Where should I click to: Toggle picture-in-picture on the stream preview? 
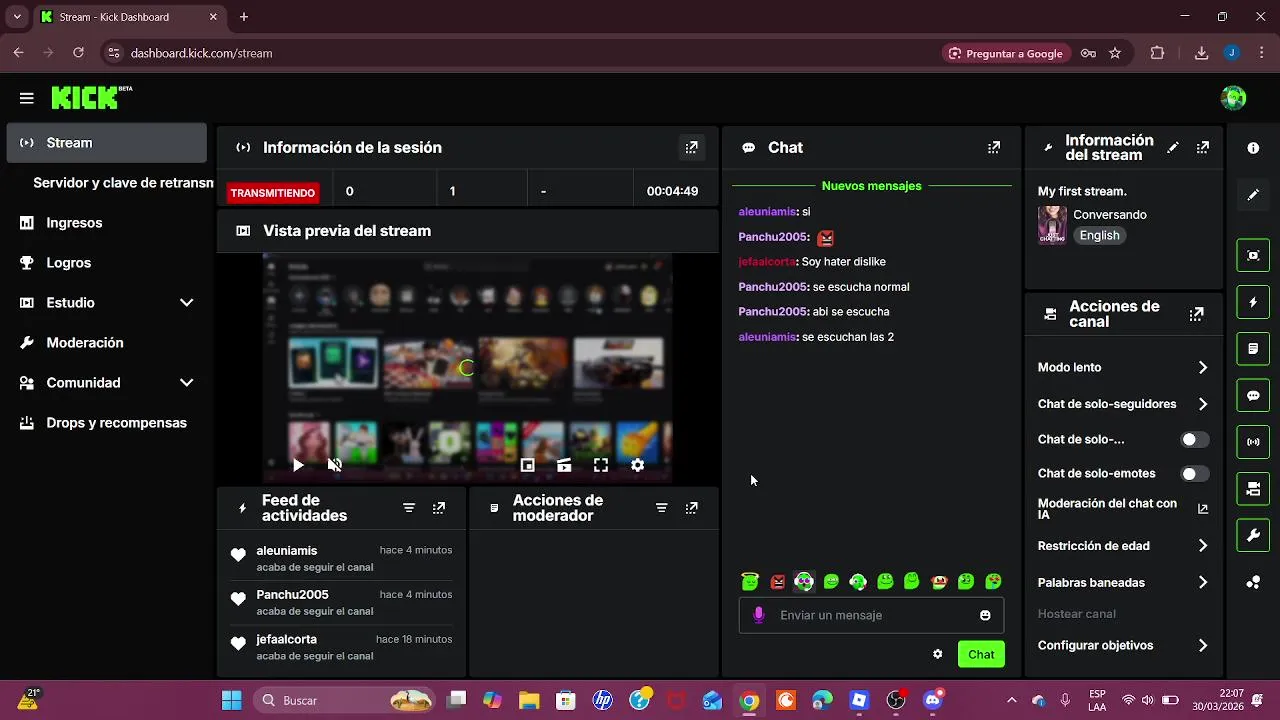pos(528,465)
